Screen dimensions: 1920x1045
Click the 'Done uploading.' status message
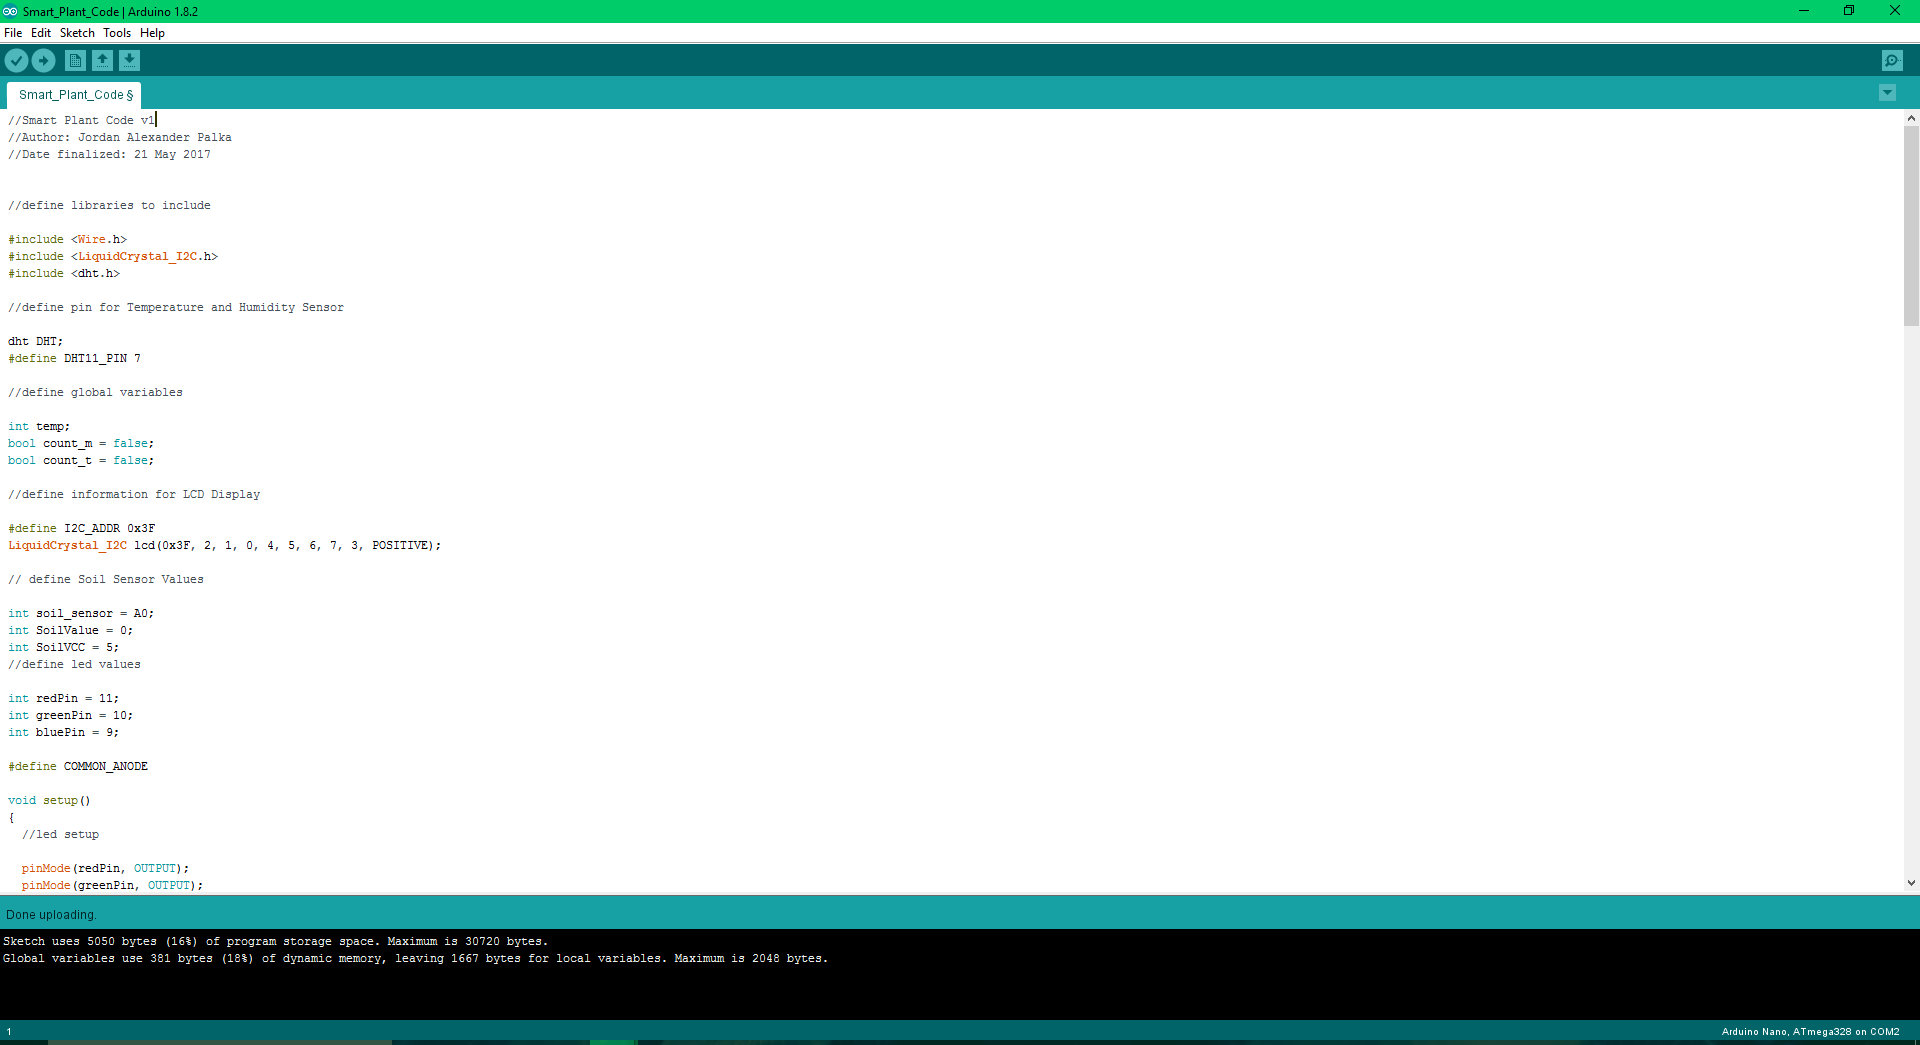point(51,915)
